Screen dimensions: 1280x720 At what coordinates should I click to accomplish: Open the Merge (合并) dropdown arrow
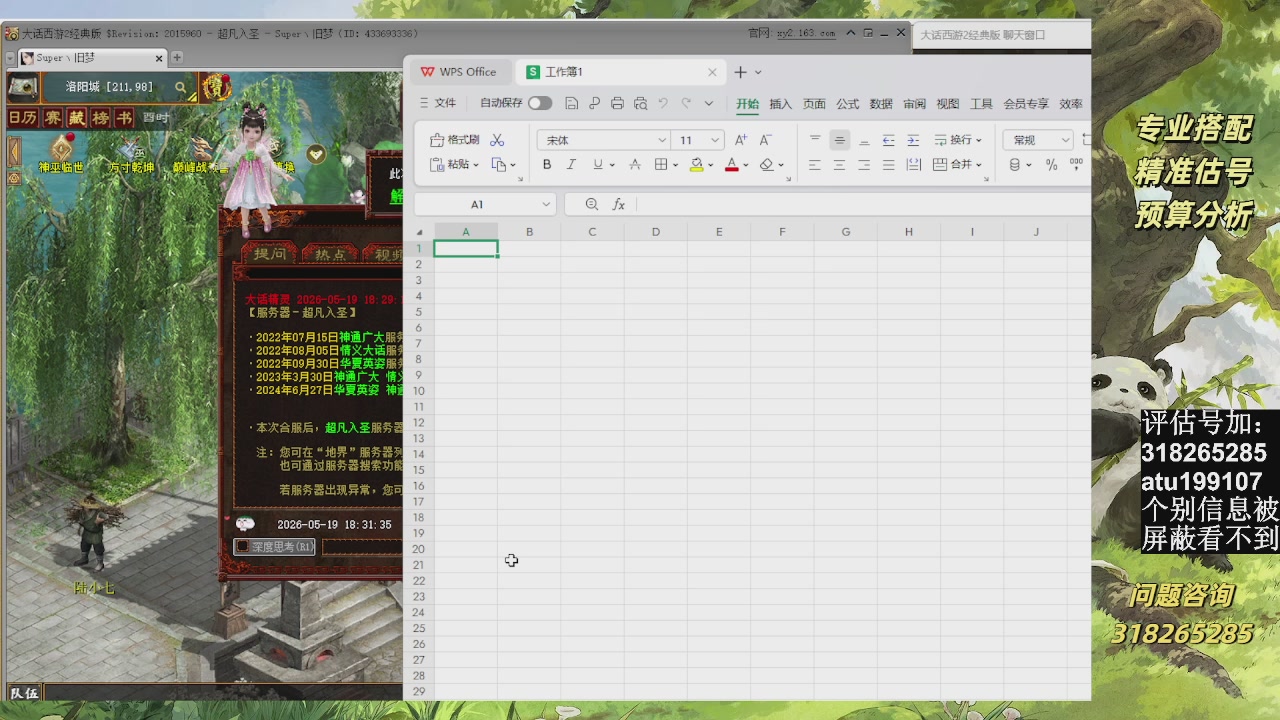(x=978, y=165)
